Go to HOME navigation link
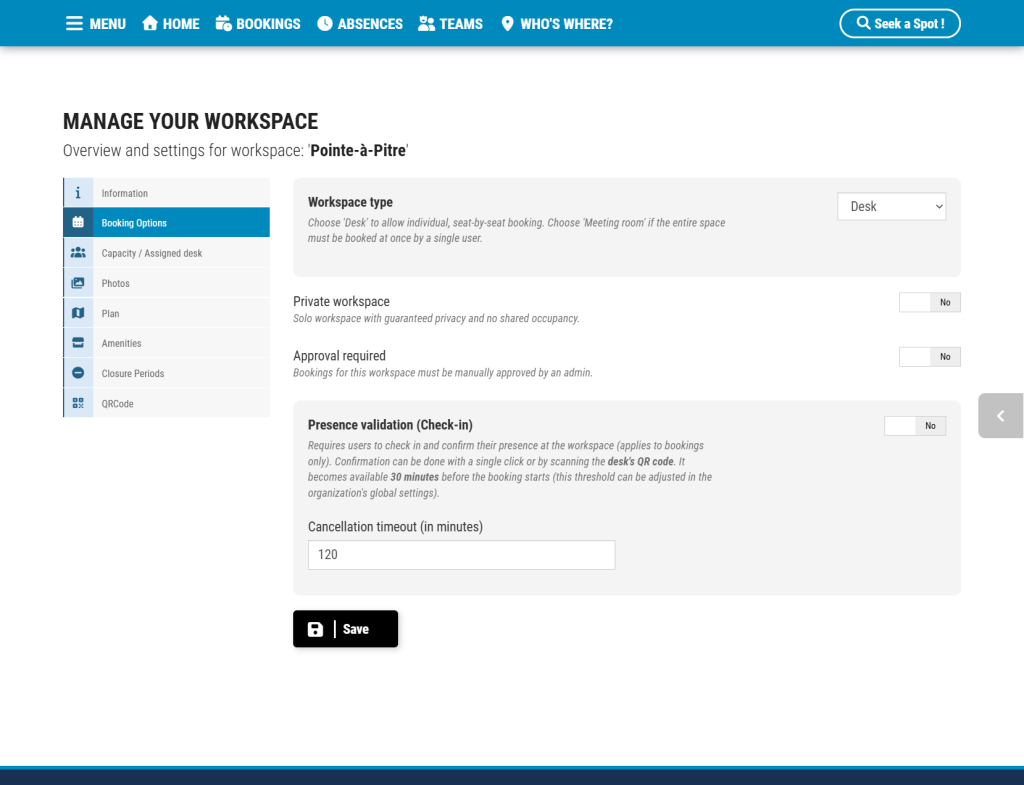The width and height of the screenshot is (1024, 785). tap(181, 24)
